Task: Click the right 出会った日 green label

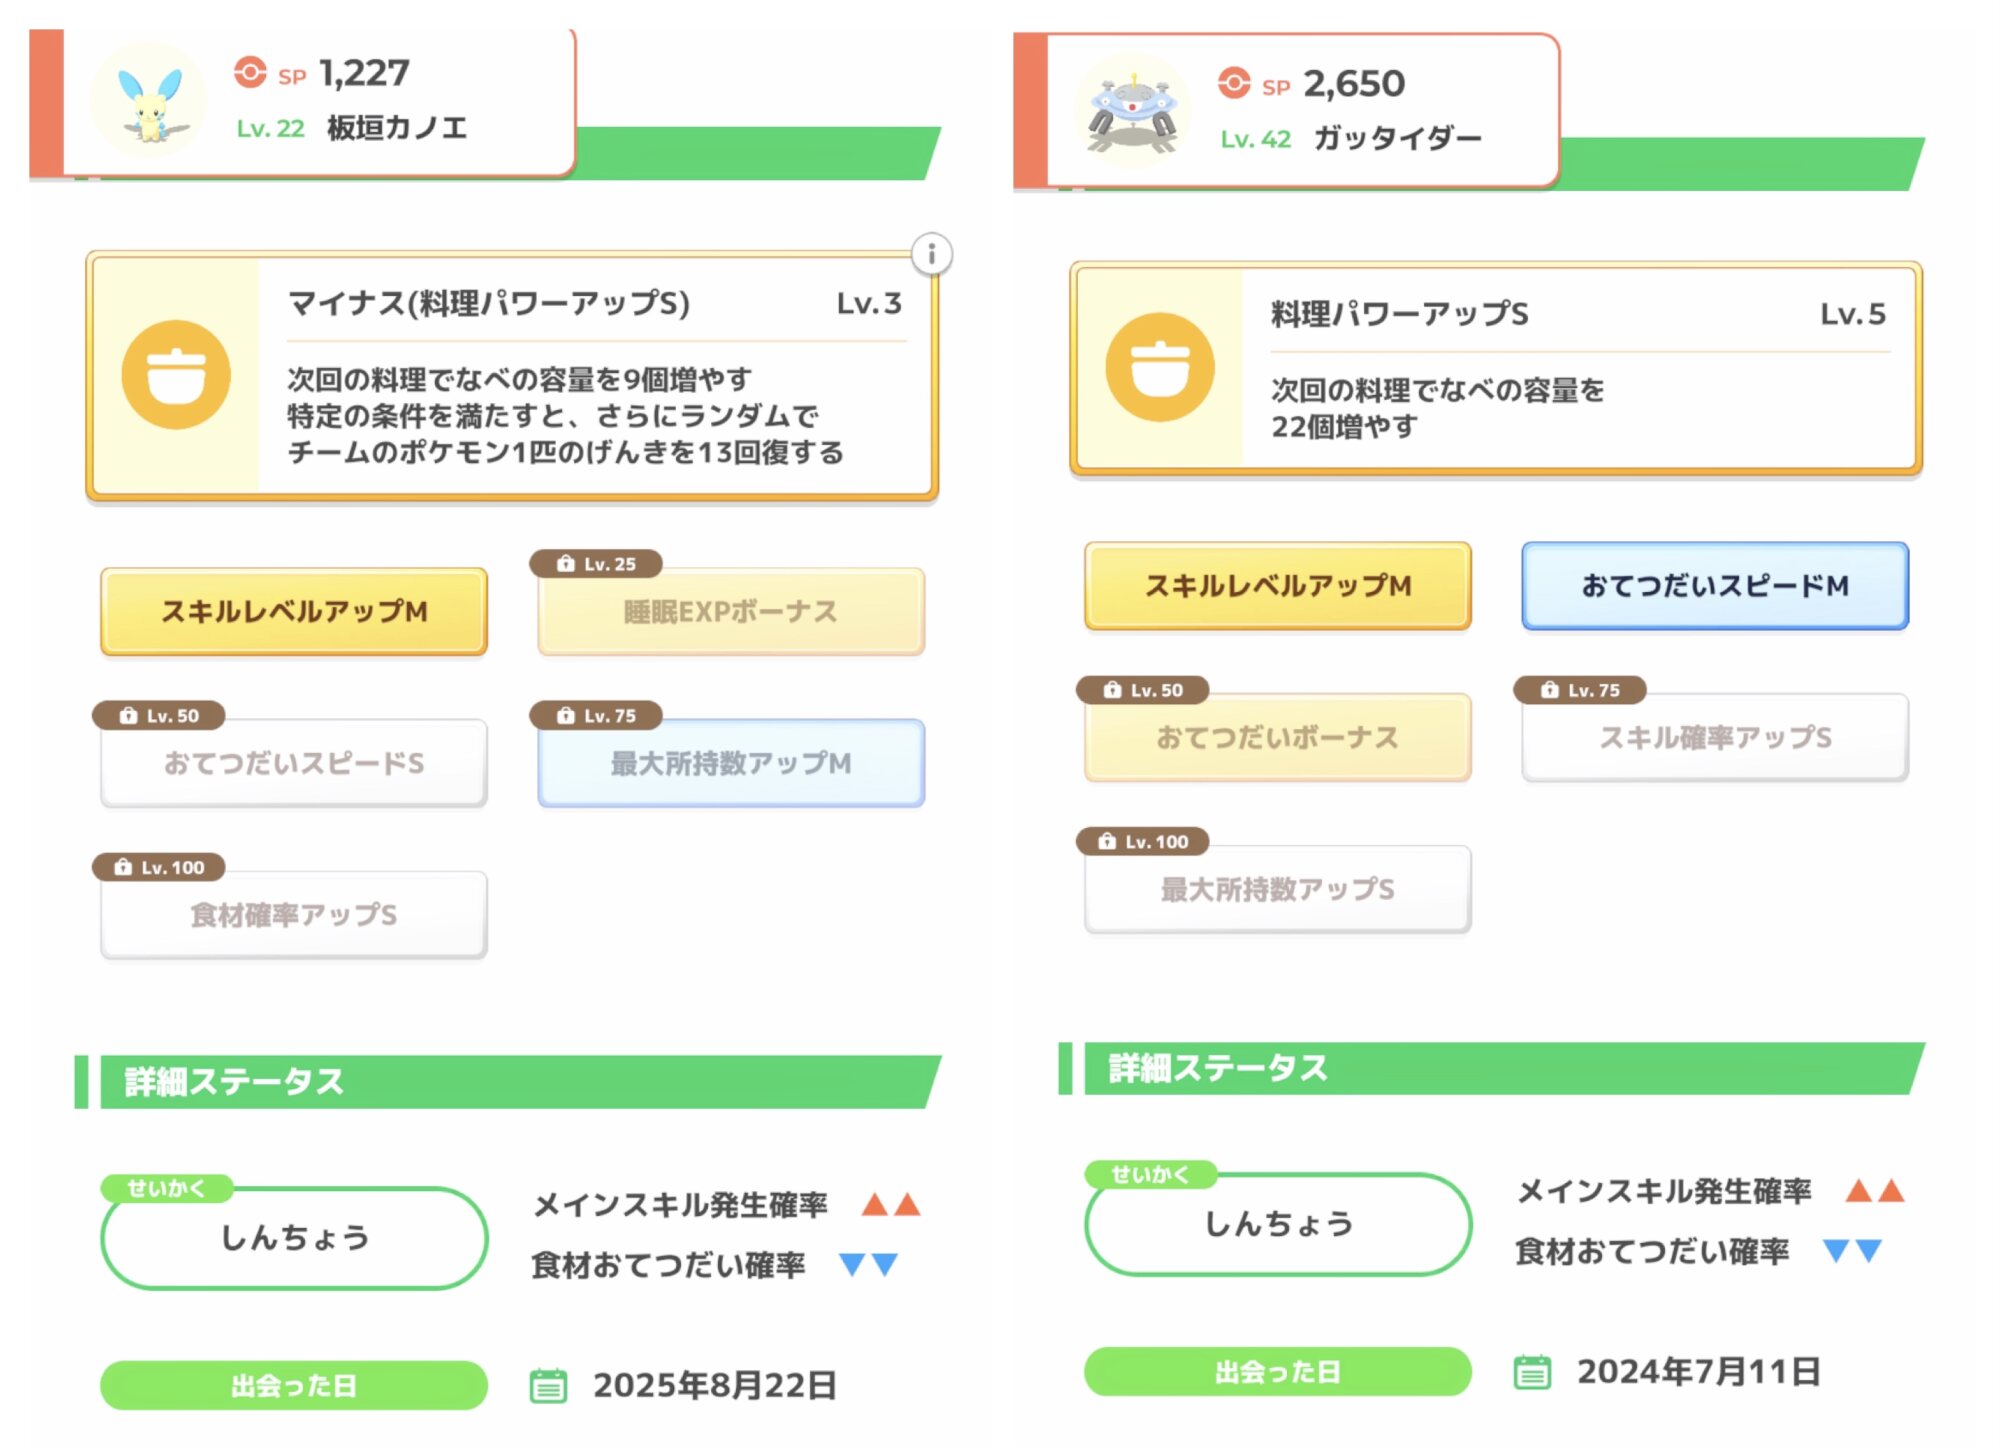Action: pos(1277,1372)
